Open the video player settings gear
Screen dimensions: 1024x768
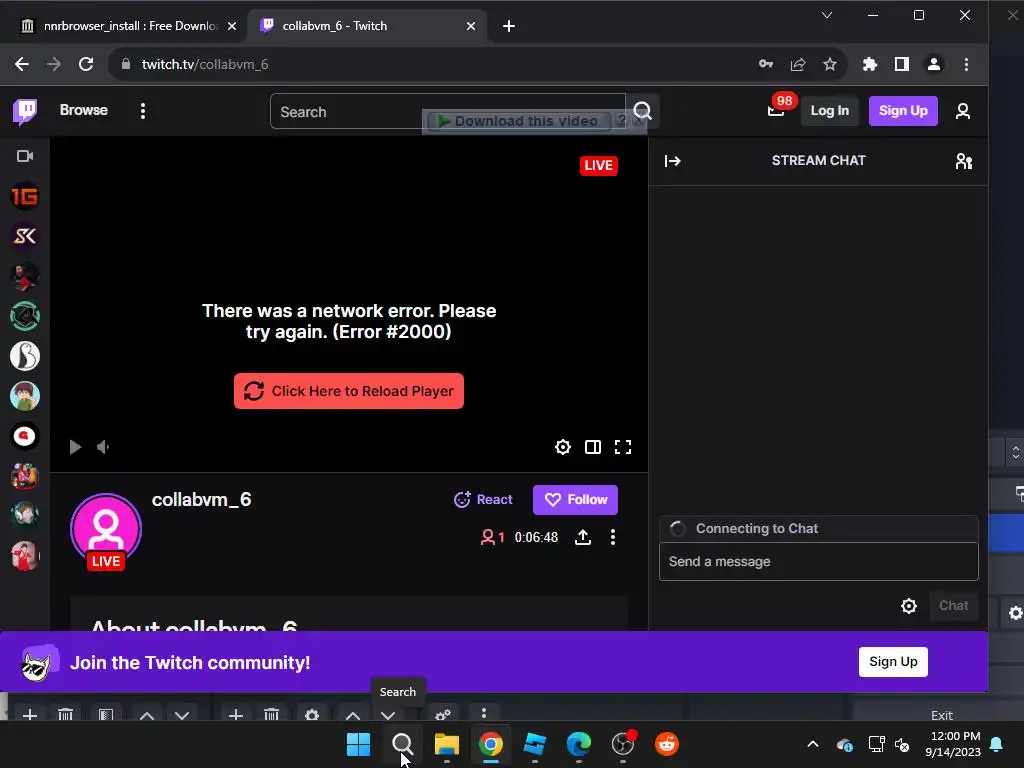pyautogui.click(x=562, y=447)
